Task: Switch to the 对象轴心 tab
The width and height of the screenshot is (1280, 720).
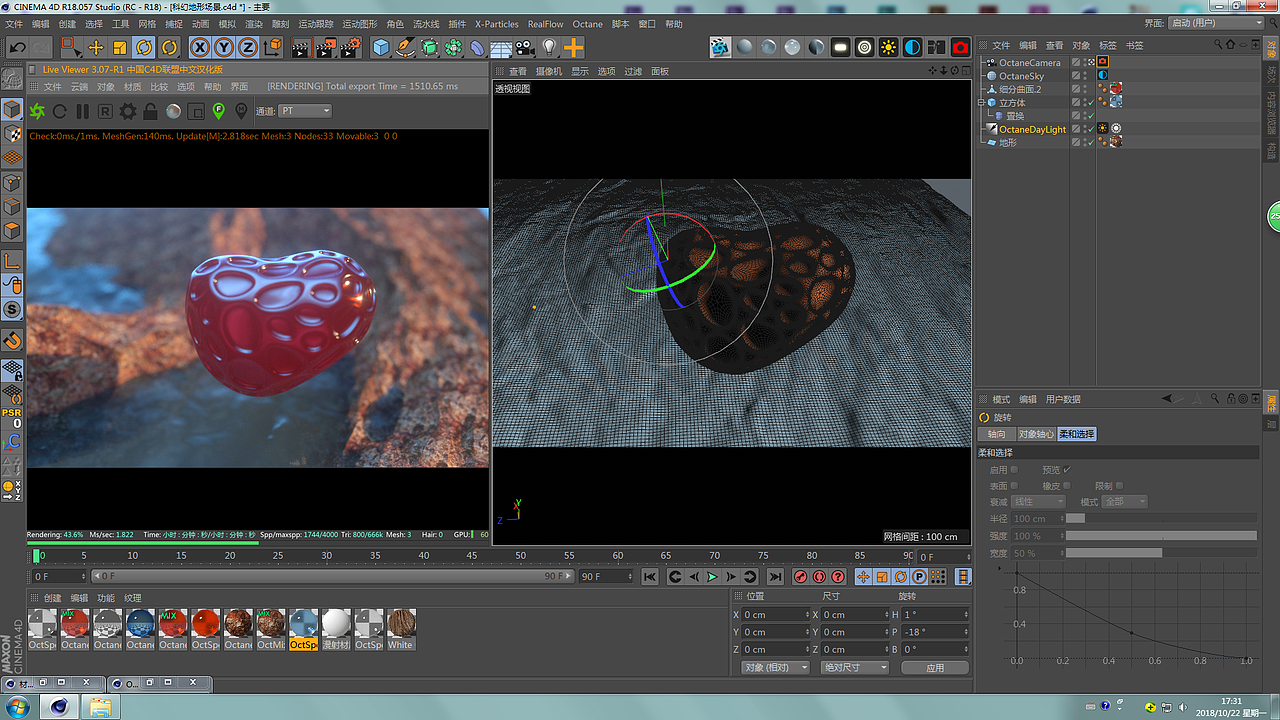Action: click(x=1035, y=434)
